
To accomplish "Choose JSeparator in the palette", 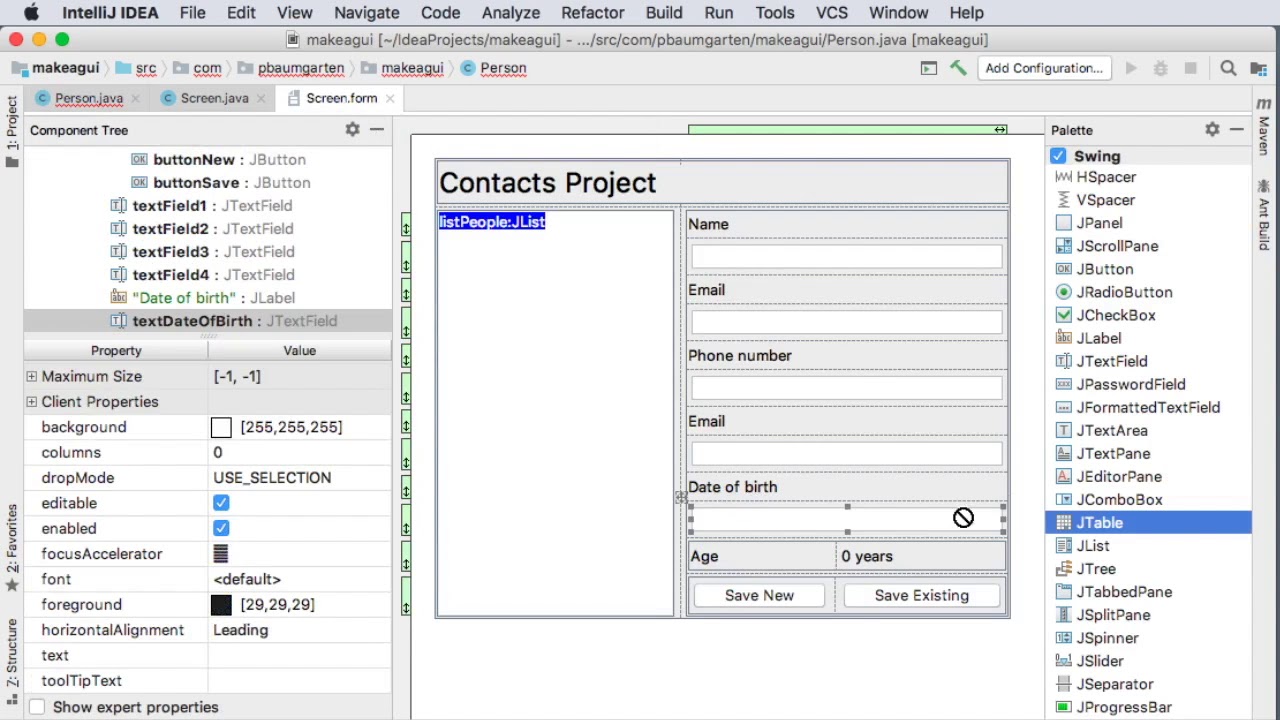I will point(1115,683).
